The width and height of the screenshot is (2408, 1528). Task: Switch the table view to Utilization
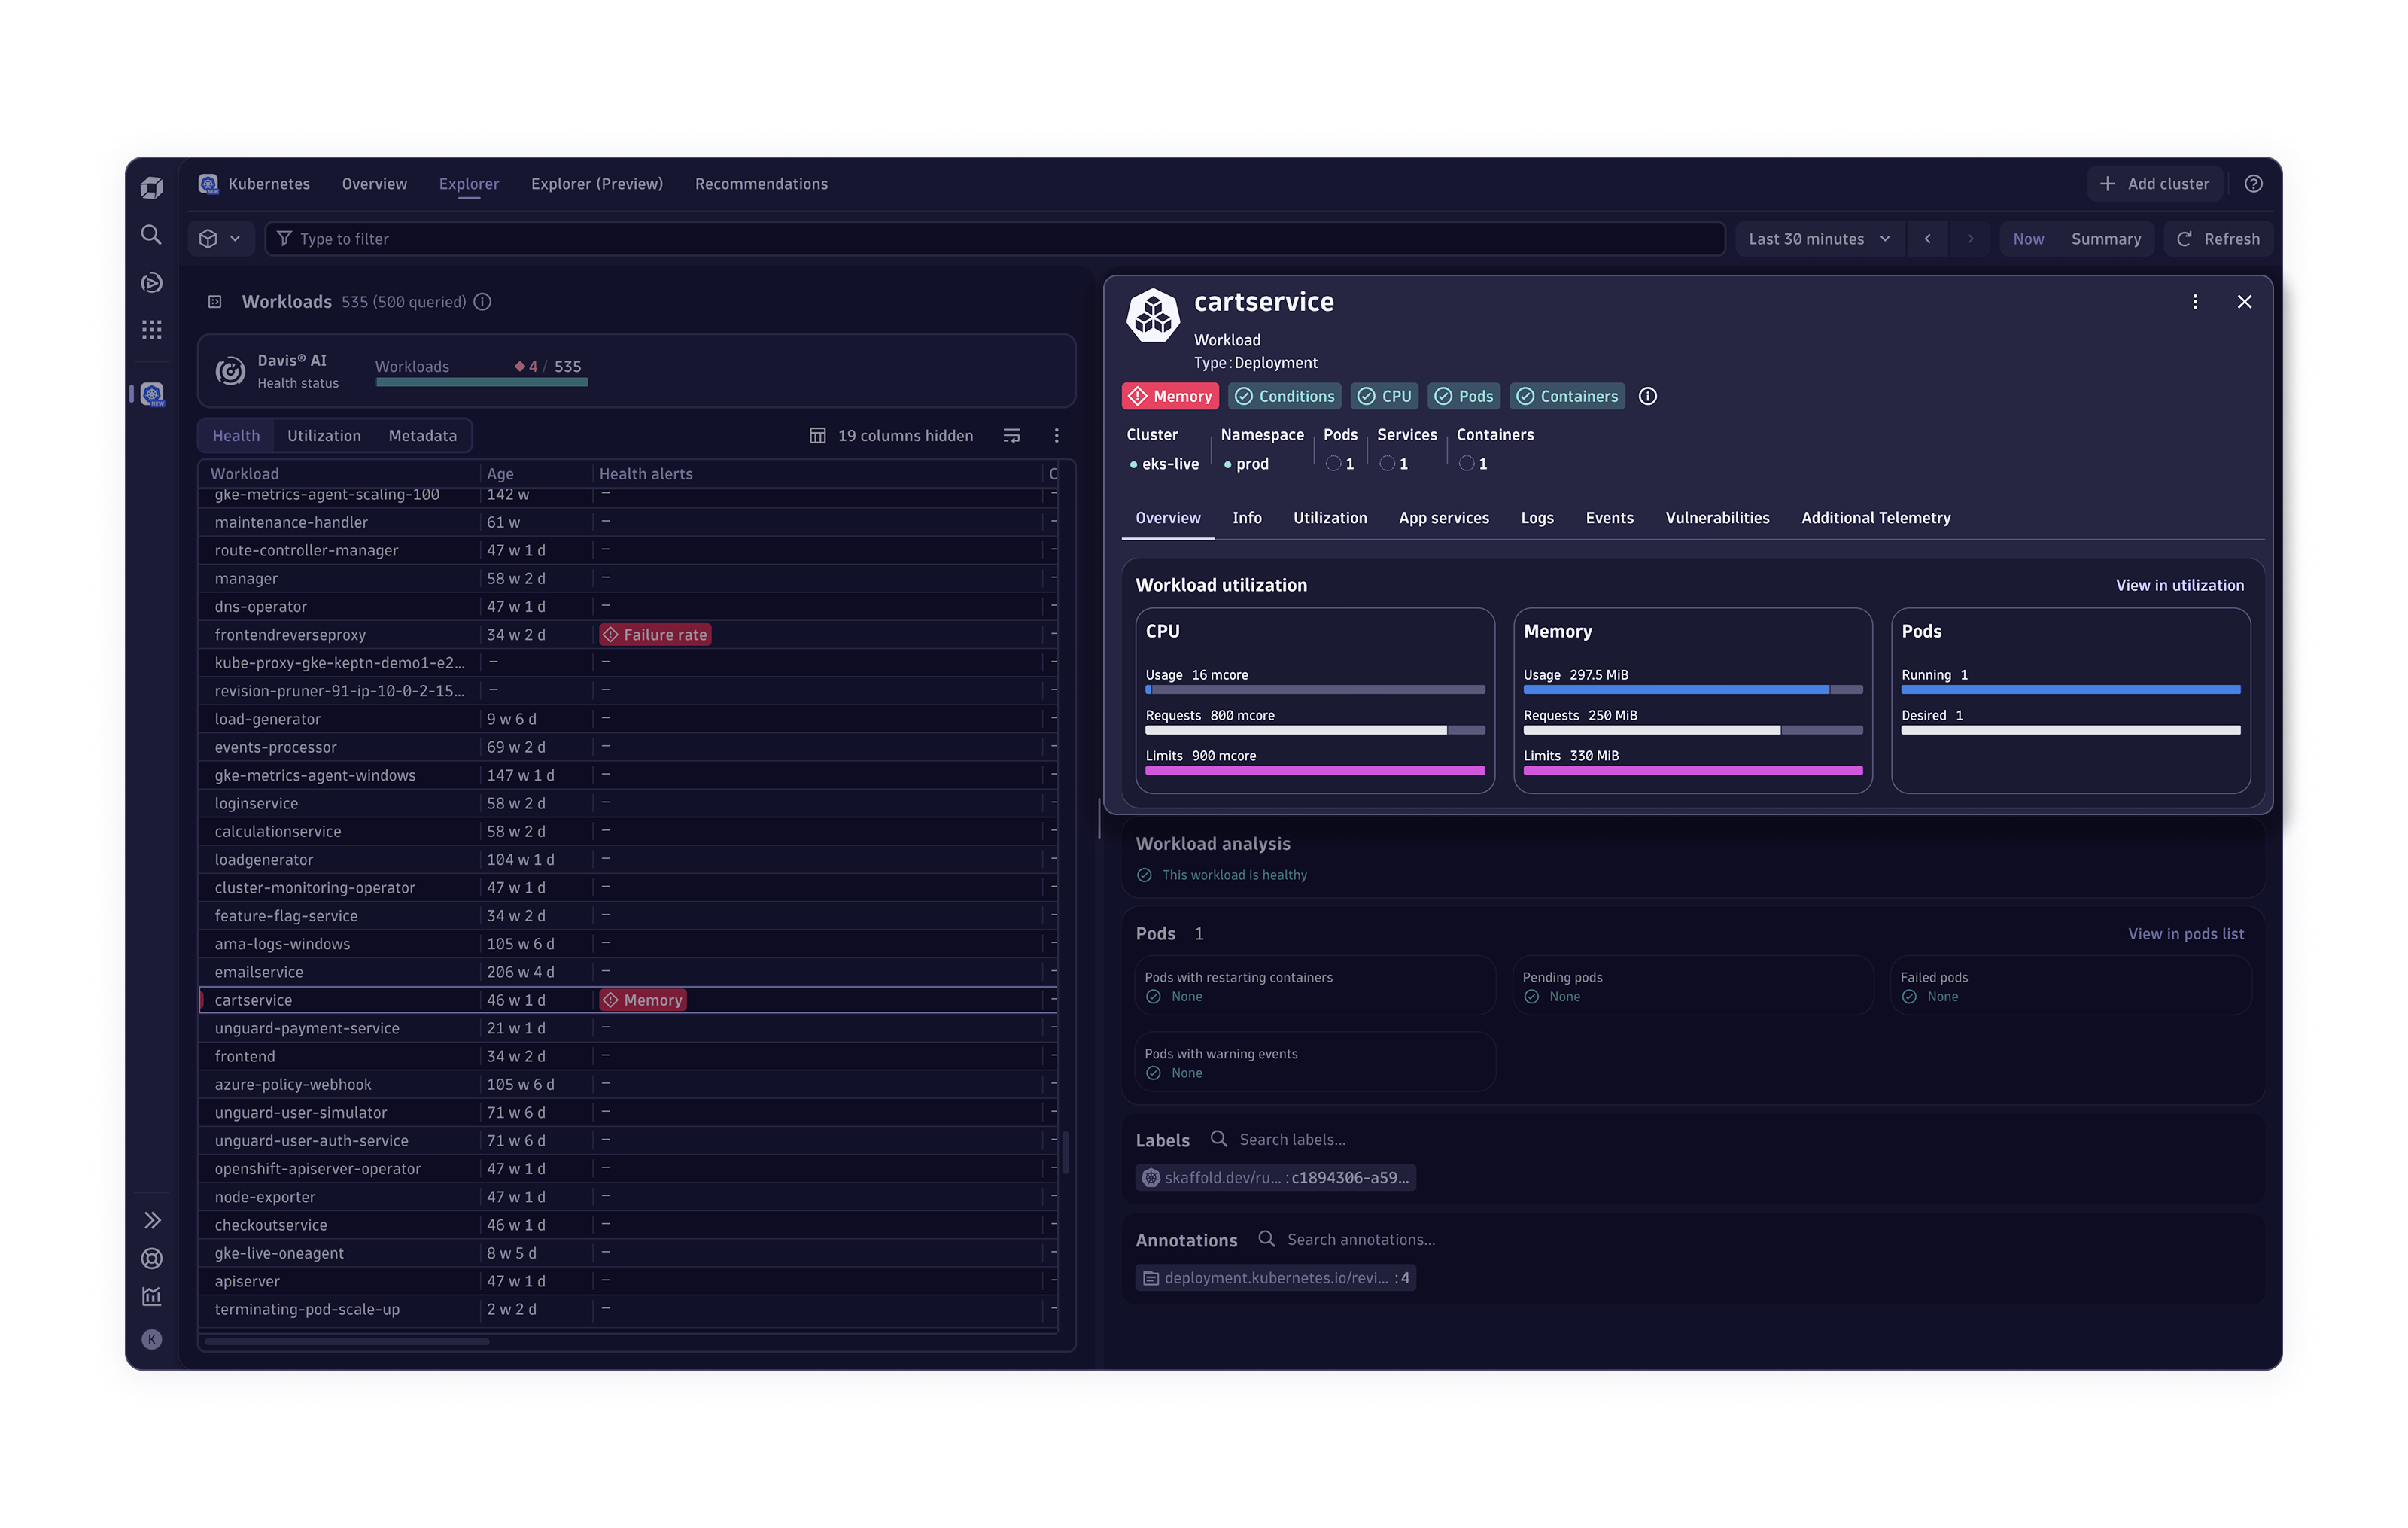click(x=324, y=436)
